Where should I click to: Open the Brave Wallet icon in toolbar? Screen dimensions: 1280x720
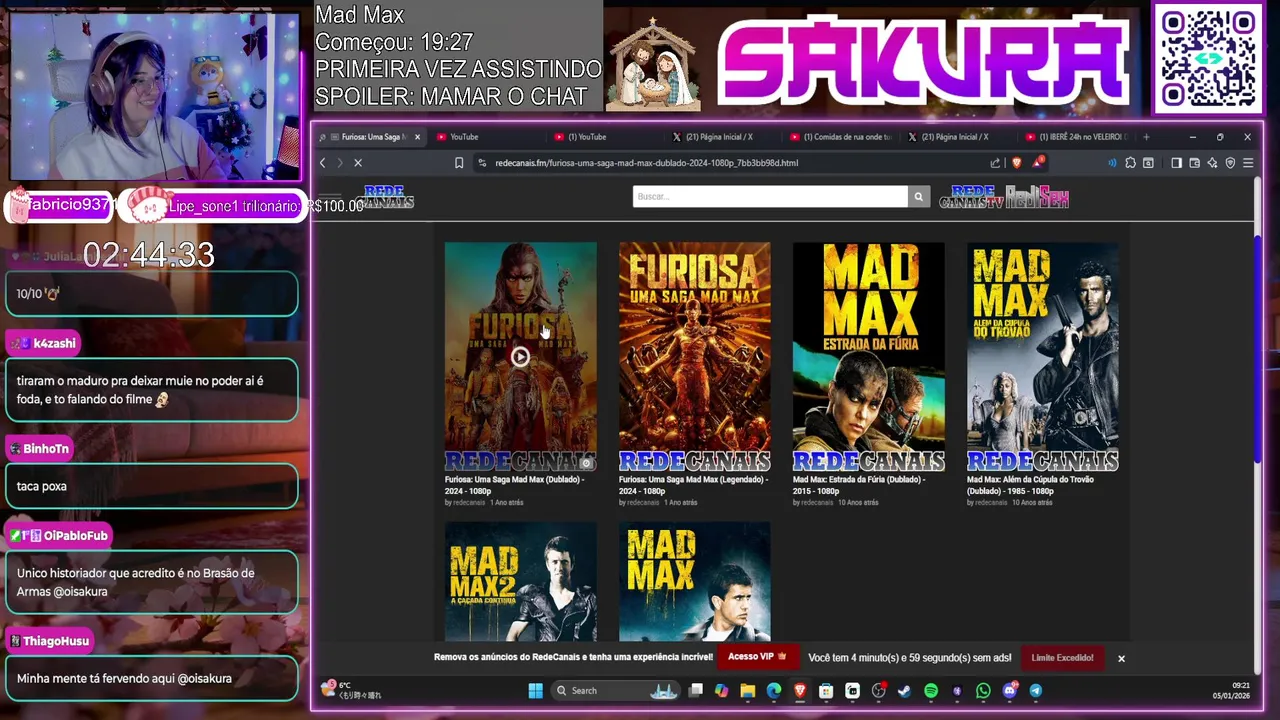[1194, 163]
